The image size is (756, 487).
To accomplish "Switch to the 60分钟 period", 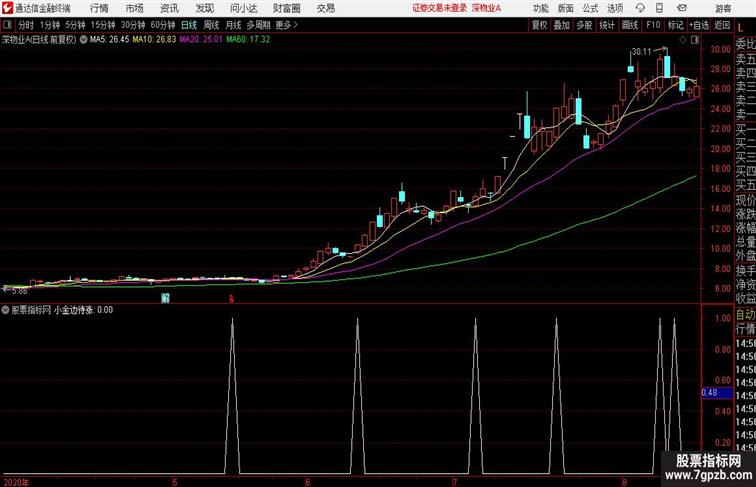I will coord(162,25).
